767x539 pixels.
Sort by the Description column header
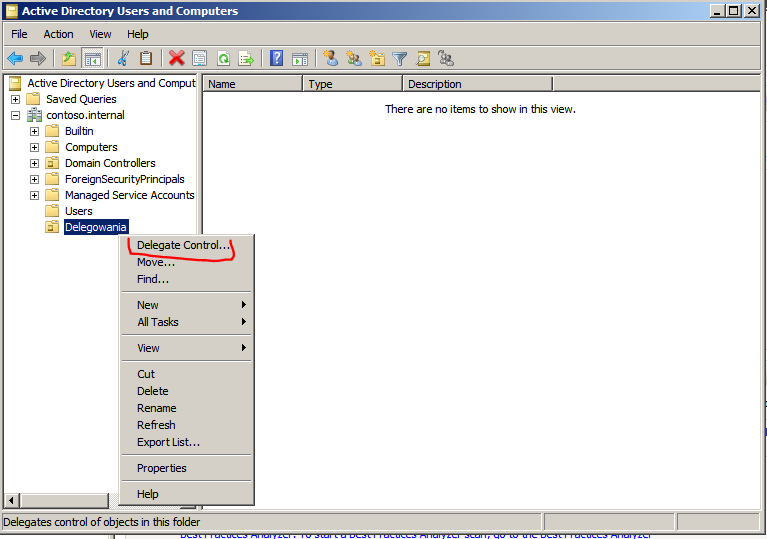(477, 84)
